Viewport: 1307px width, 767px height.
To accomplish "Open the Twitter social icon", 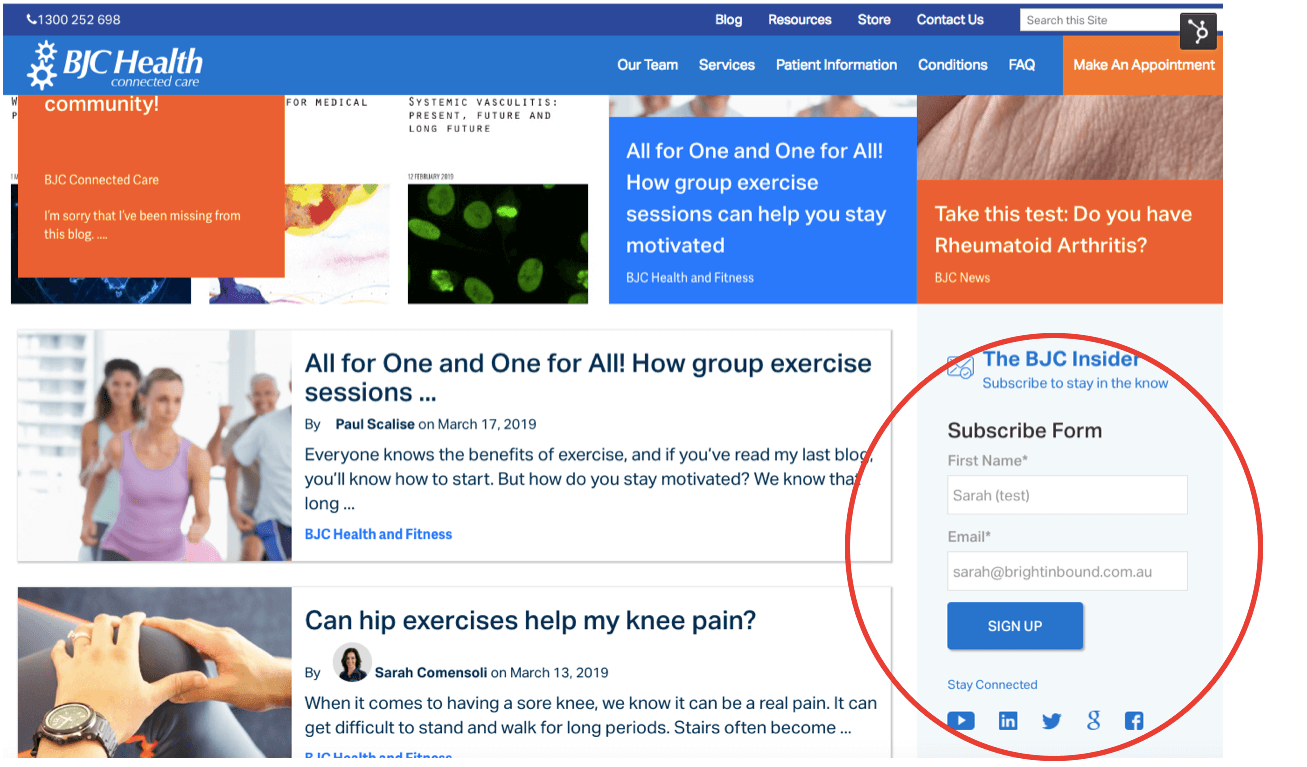I will click(1051, 720).
